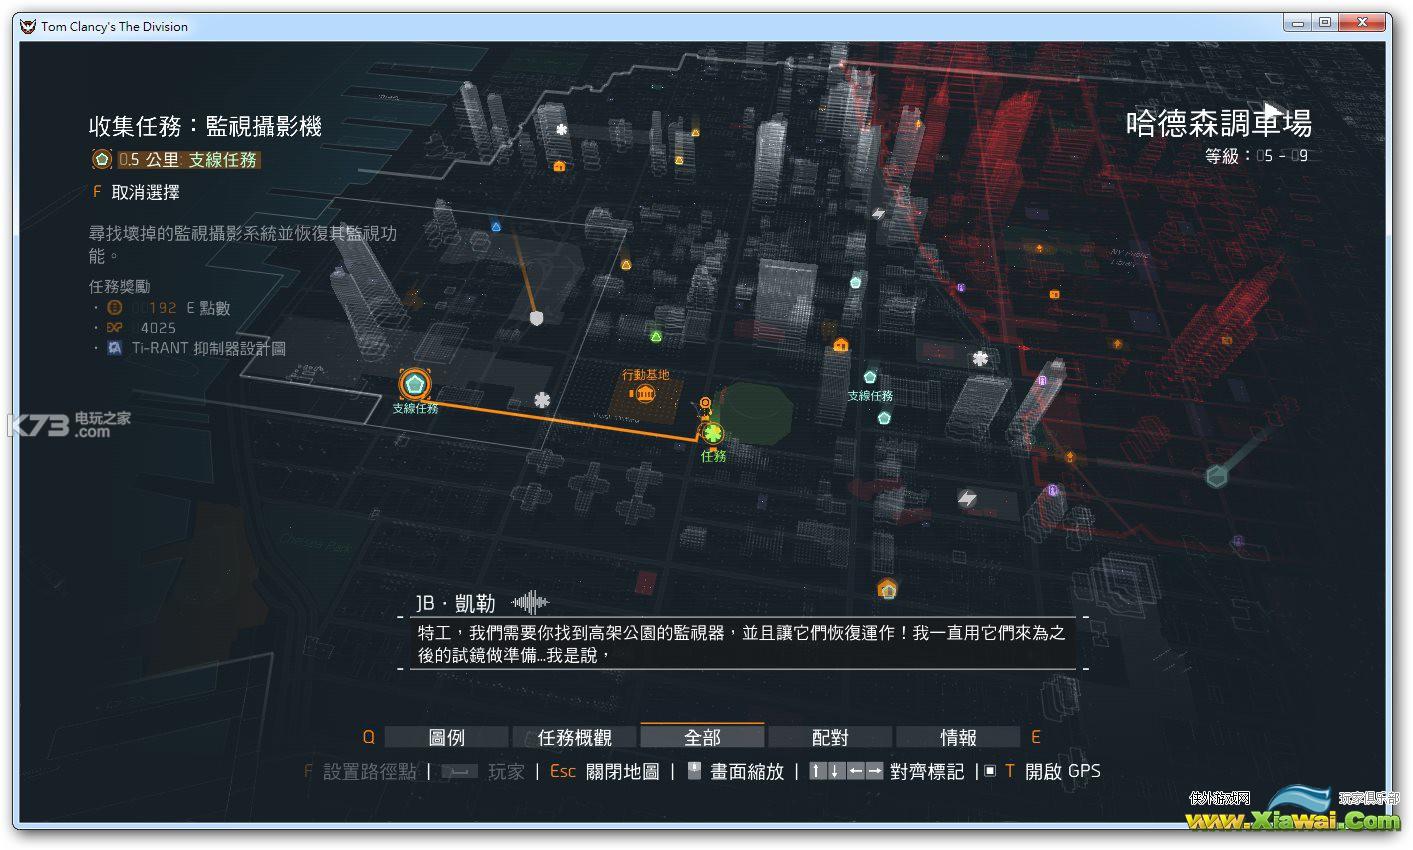Click the 行動基地 base of operations icon
1413x850 pixels.
point(645,394)
